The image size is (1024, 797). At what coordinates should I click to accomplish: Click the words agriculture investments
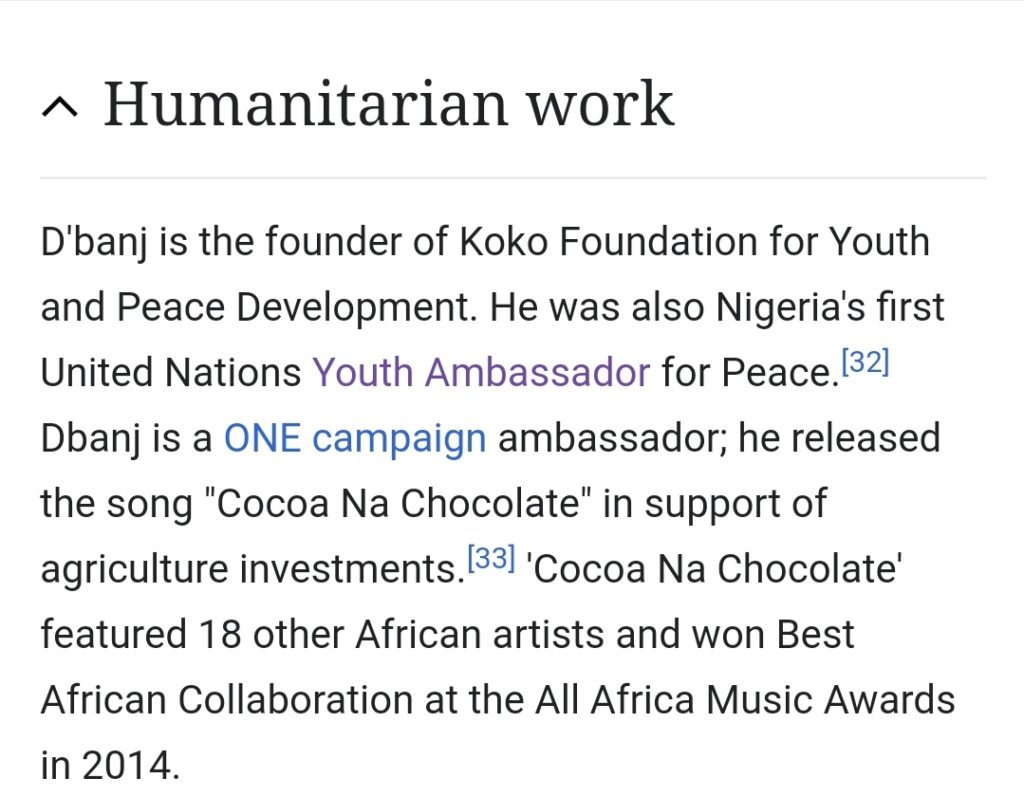point(249,570)
